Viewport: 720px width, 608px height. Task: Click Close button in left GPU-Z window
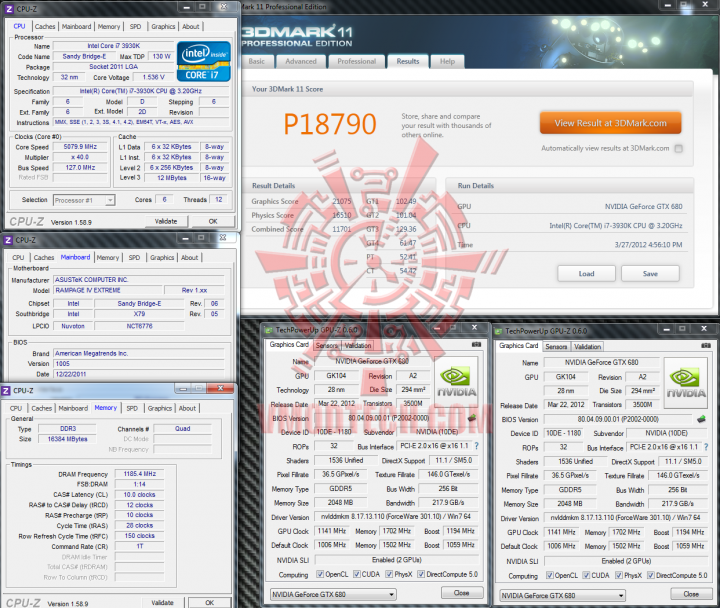461,593
